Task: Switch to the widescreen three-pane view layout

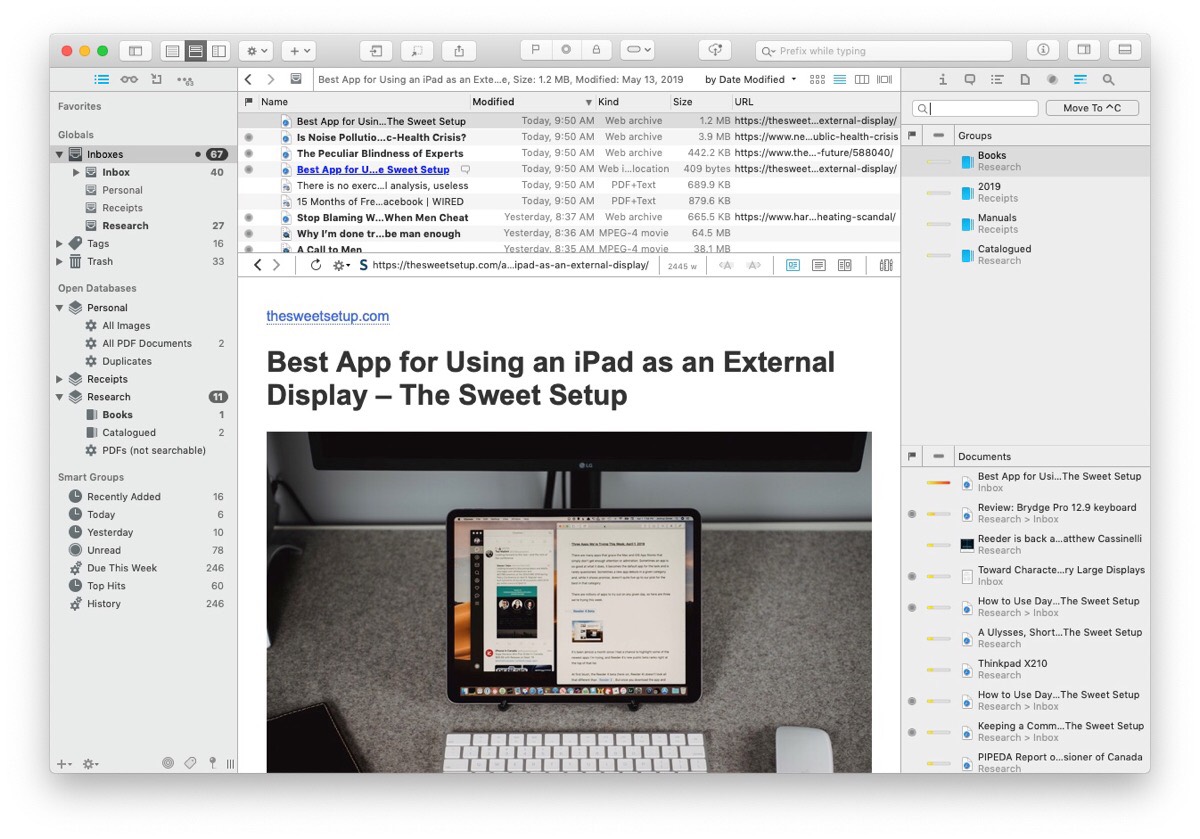Action: click(x=219, y=50)
